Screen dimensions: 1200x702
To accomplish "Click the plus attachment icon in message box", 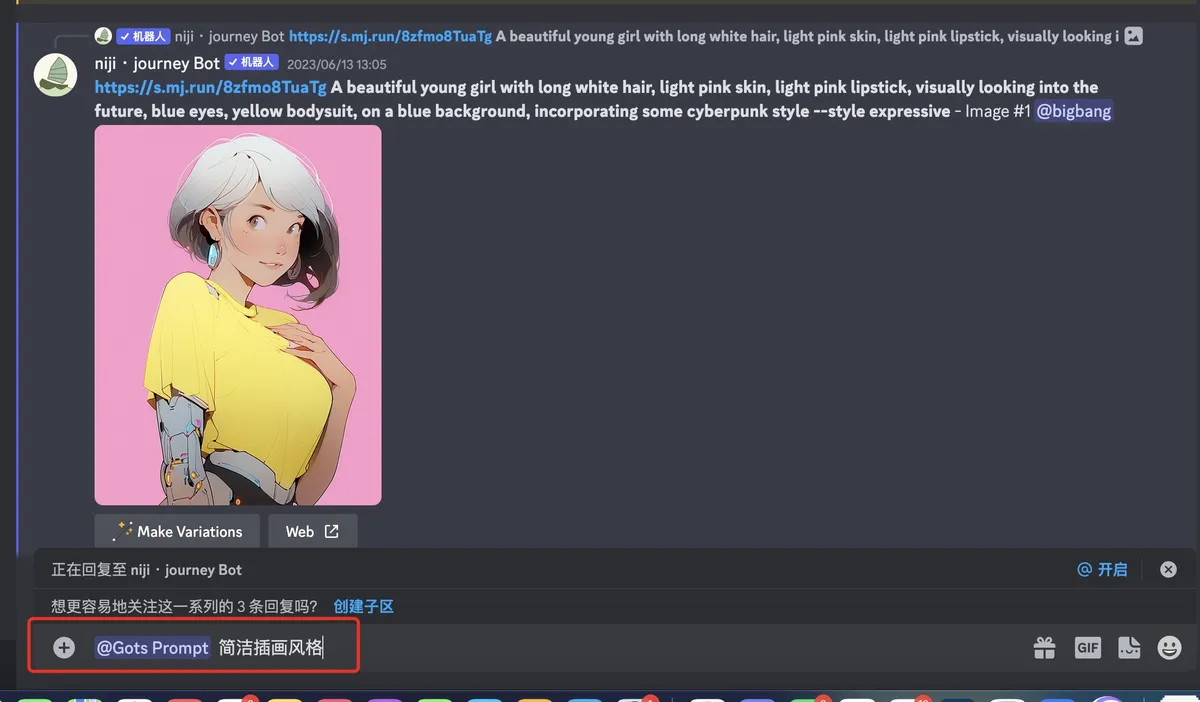I will [x=64, y=648].
